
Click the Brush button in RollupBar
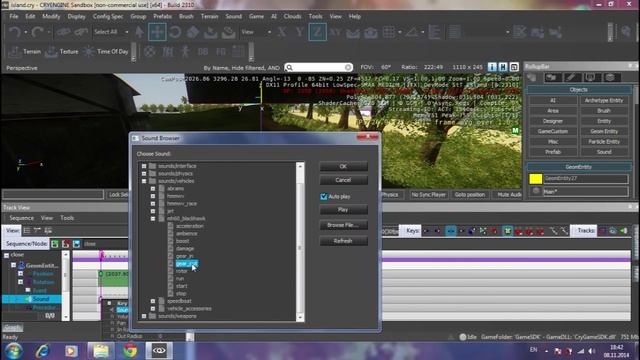tap(604, 111)
